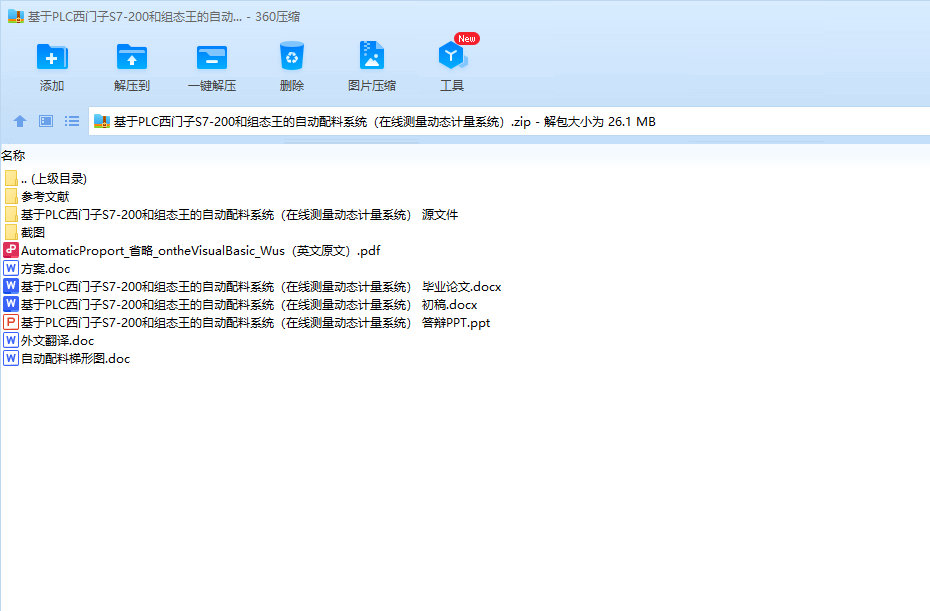Open the 工具 (Tools) icon

pyautogui.click(x=452, y=56)
